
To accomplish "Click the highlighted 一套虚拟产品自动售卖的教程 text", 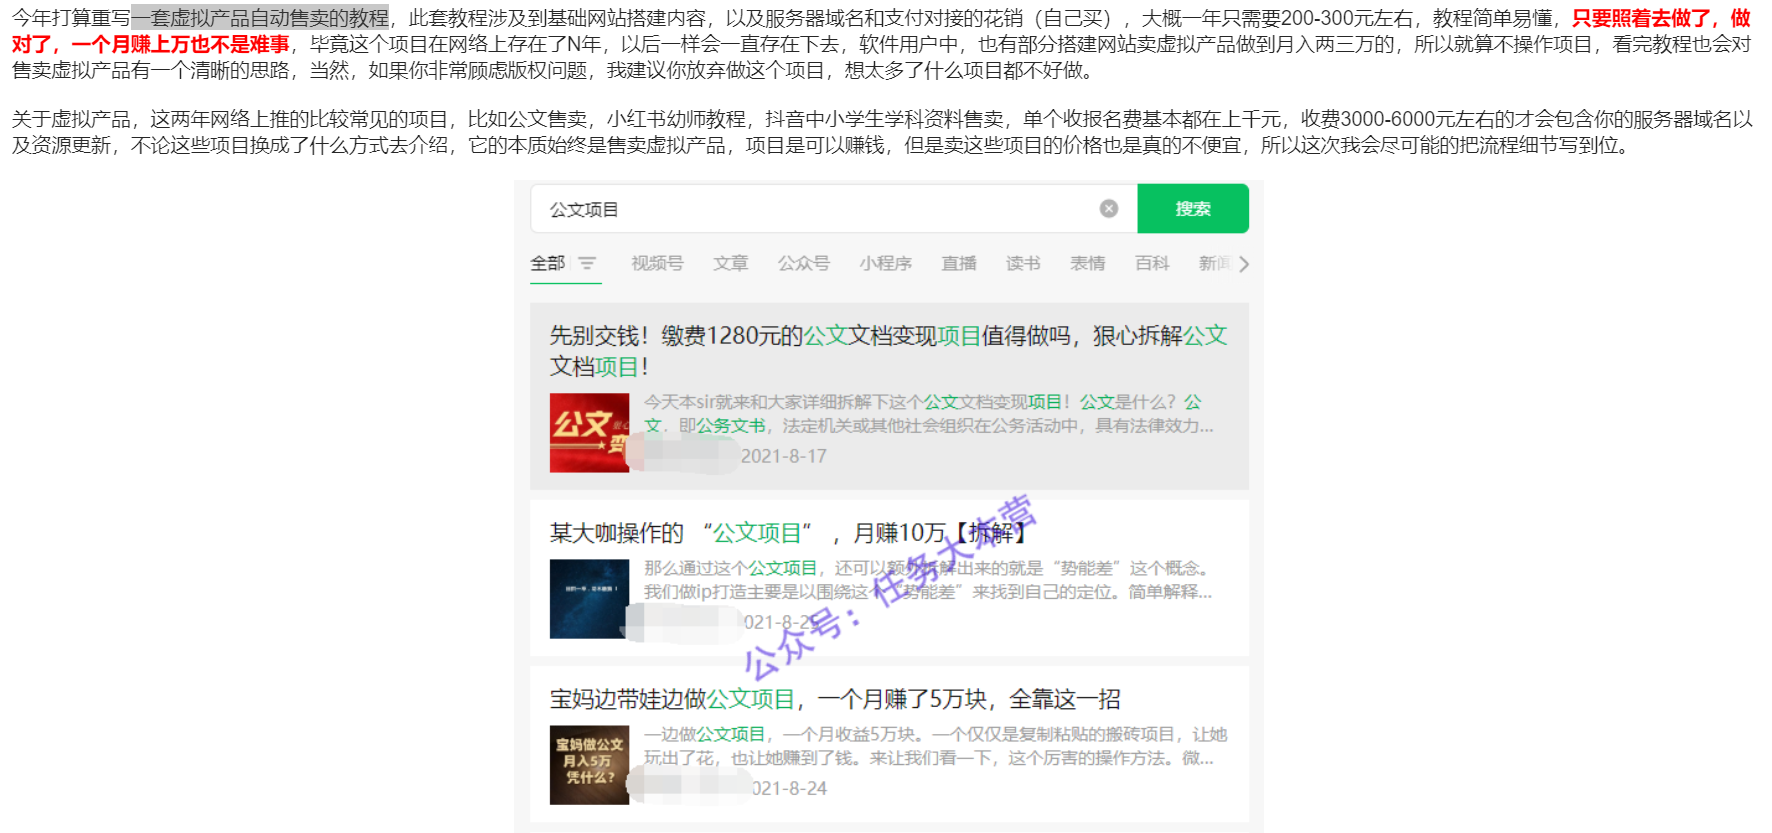I will (260, 18).
